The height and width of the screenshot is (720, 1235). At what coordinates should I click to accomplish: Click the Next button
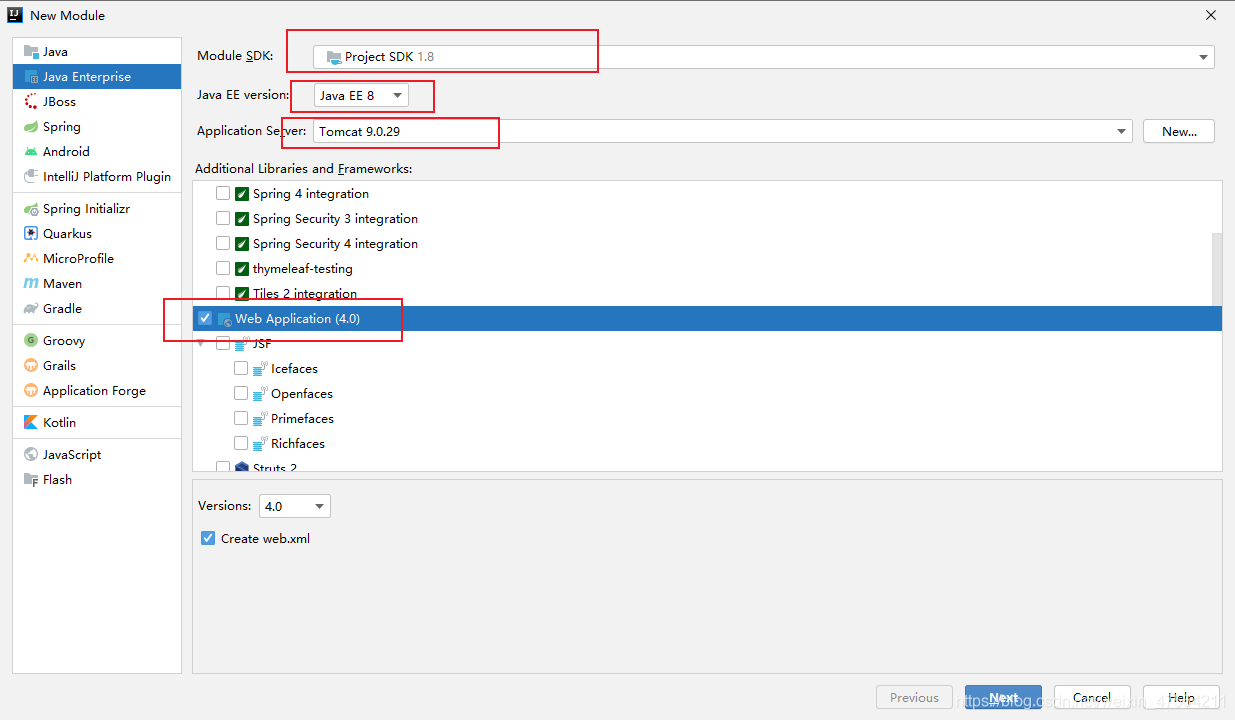1003,697
